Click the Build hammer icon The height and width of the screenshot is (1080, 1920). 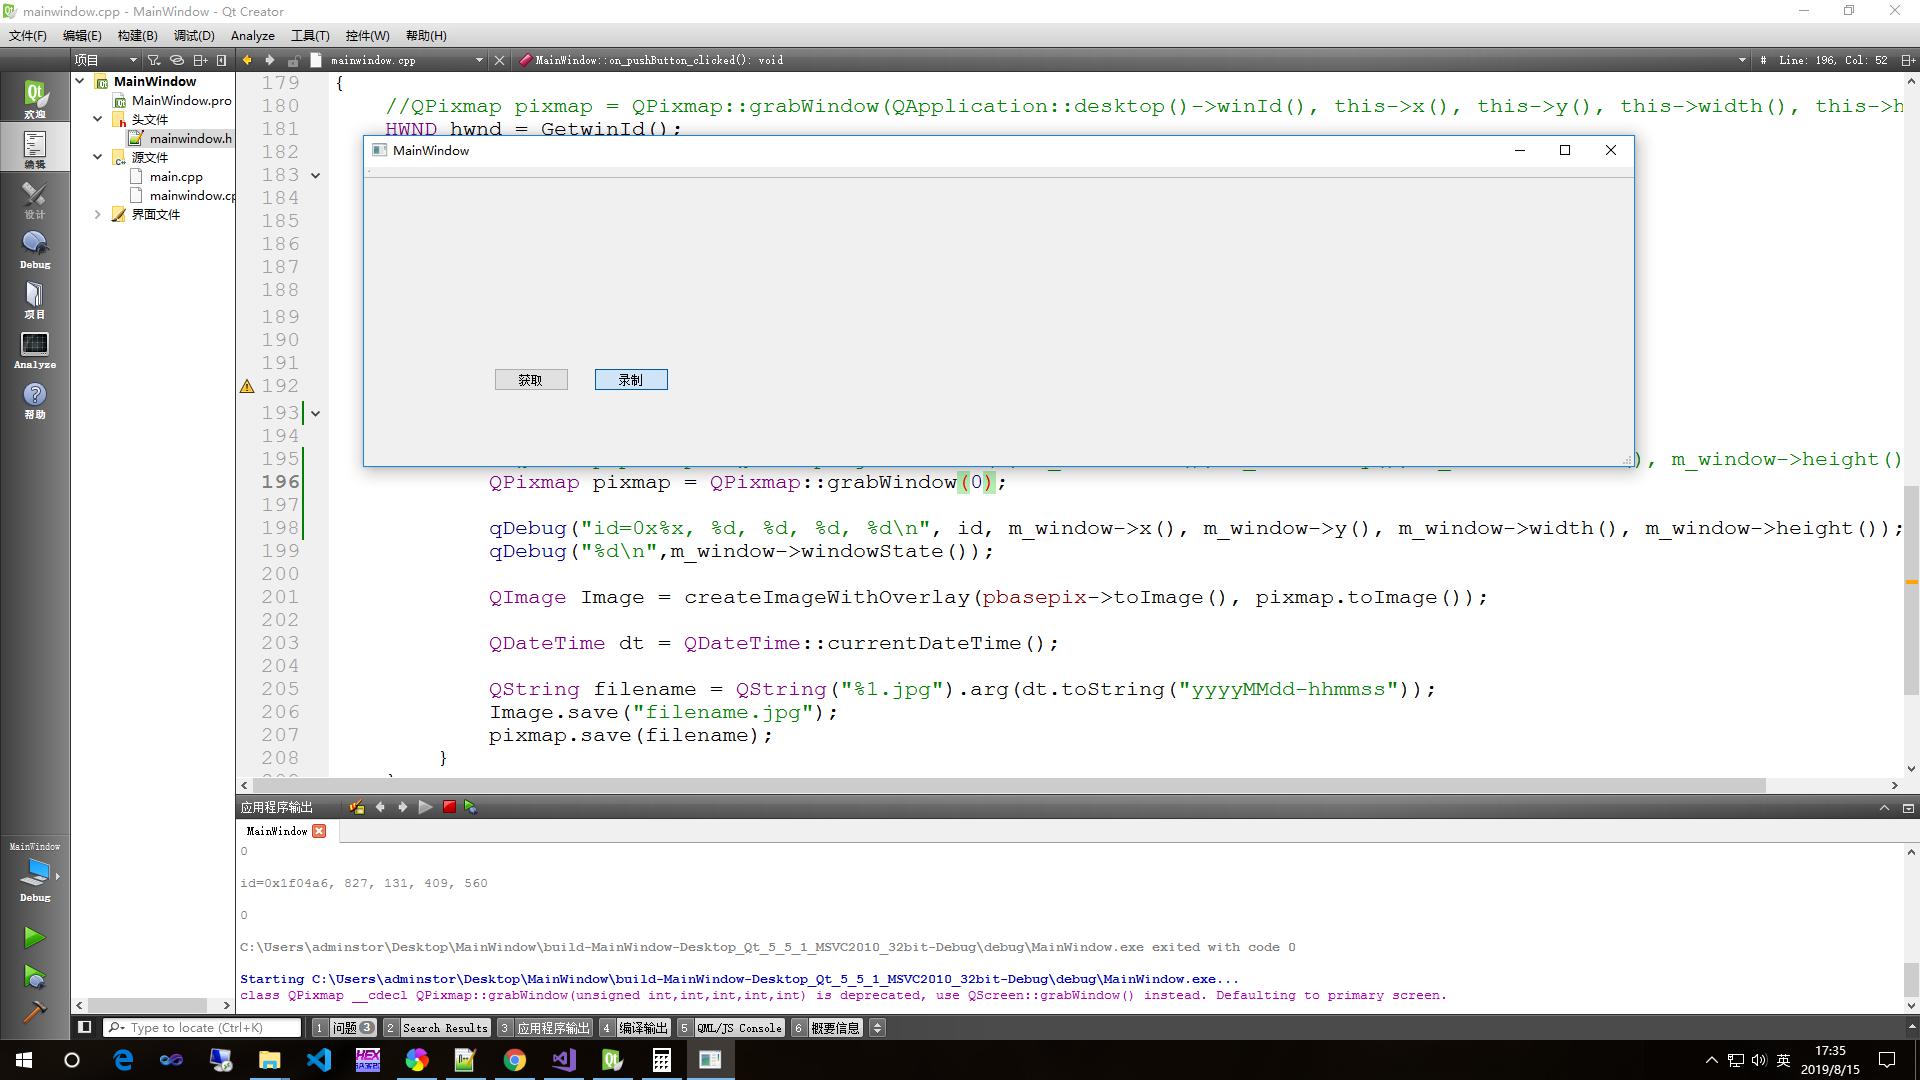point(34,1012)
